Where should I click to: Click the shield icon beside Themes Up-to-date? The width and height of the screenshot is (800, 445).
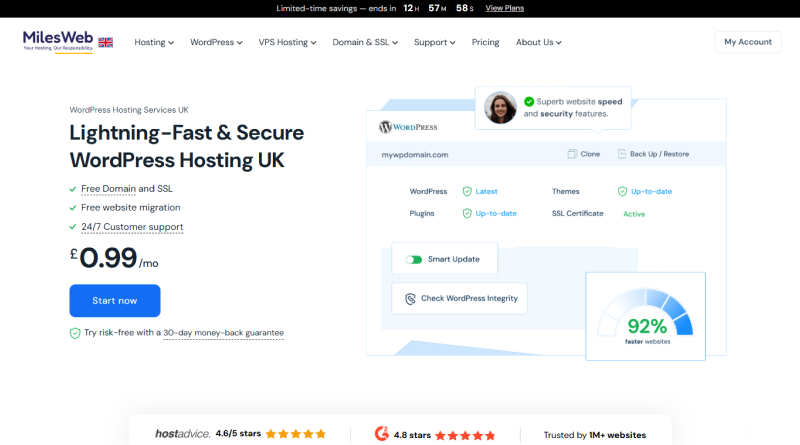coord(622,191)
